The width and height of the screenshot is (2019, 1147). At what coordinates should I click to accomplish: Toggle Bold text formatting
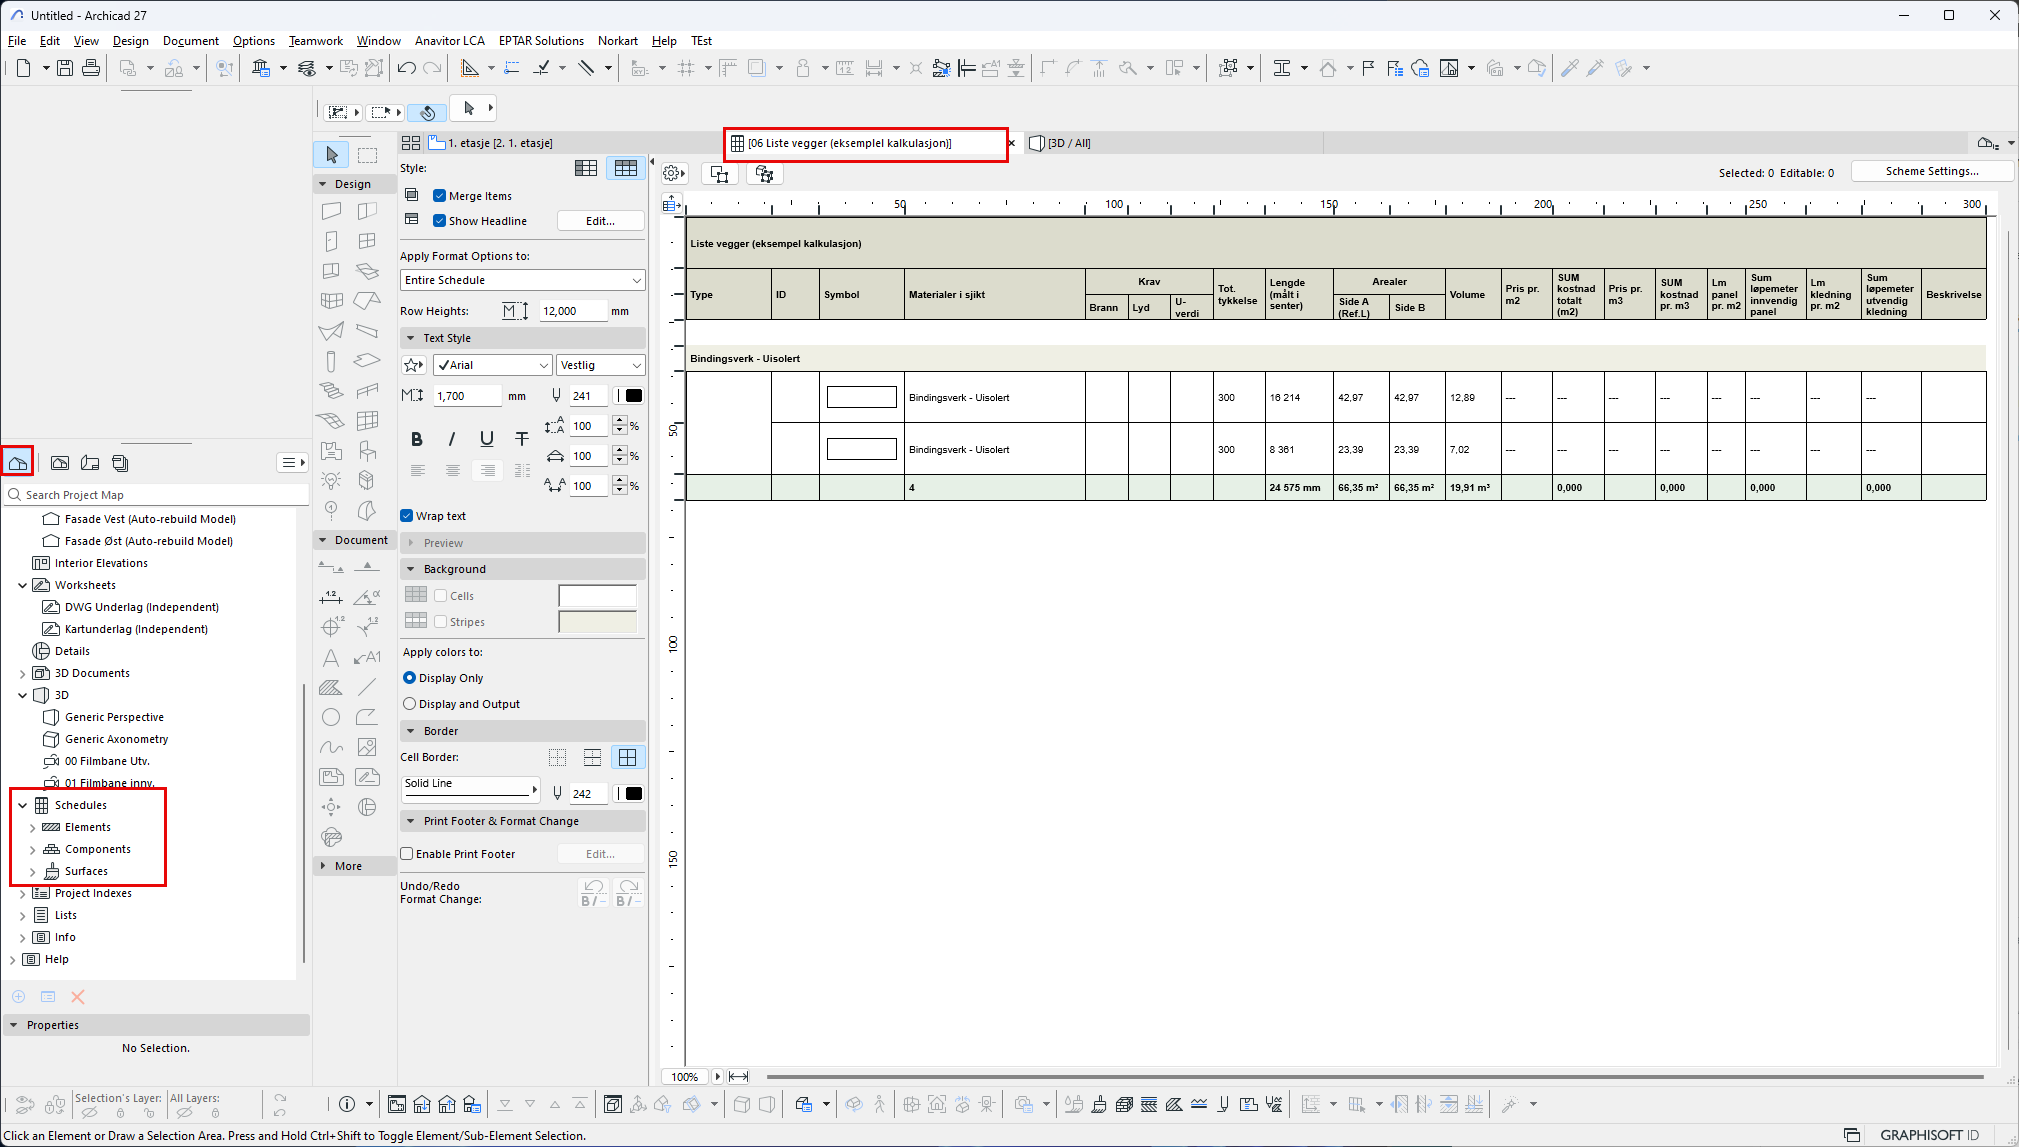coord(417,439)
